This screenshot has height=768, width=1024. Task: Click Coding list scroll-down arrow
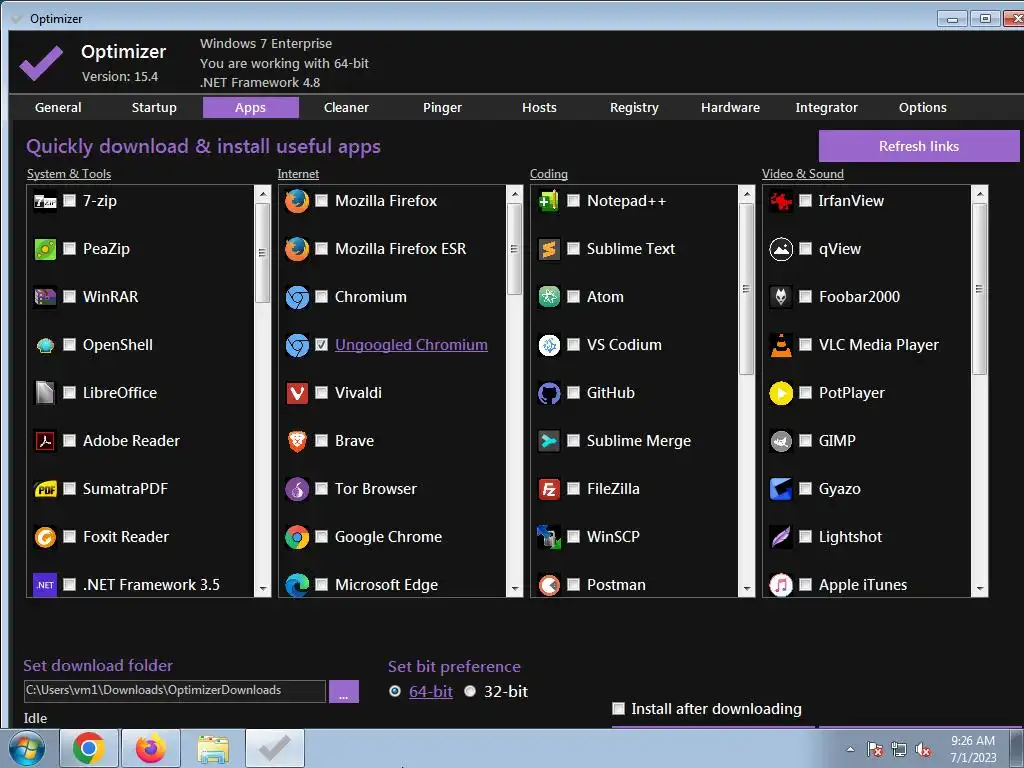click(x=746, y=588)
